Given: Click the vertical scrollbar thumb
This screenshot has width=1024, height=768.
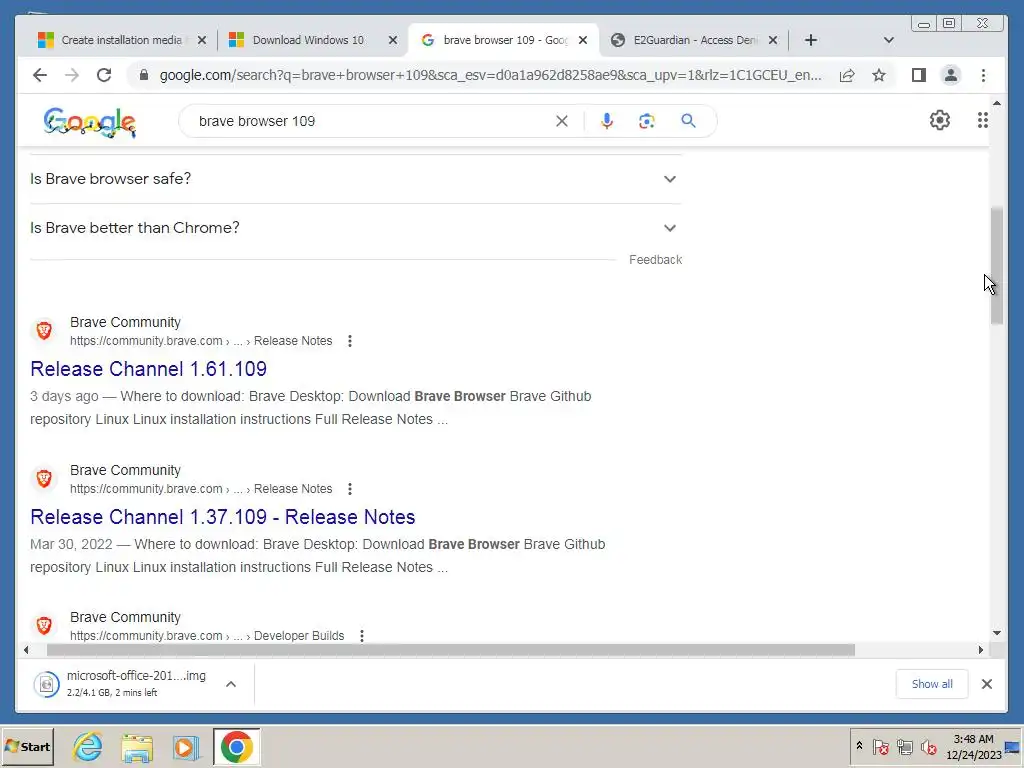Looking at the screenshot, I should (997, 266).
